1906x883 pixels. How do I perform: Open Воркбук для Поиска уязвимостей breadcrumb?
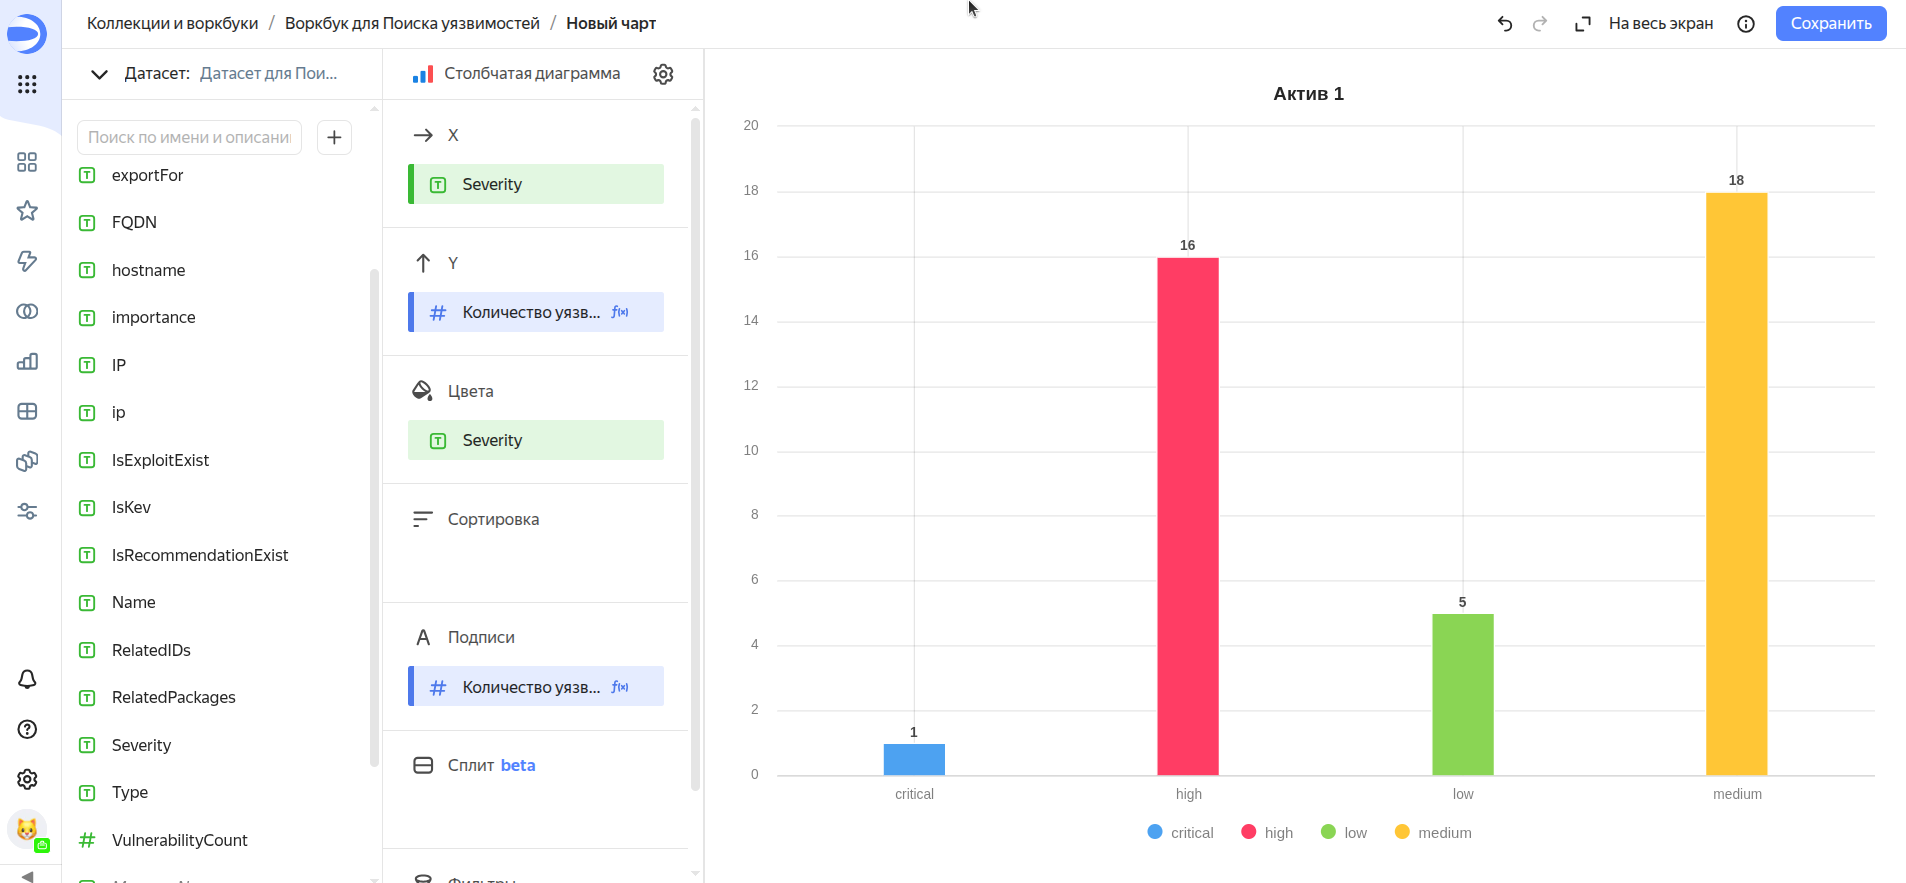[412, 23]
